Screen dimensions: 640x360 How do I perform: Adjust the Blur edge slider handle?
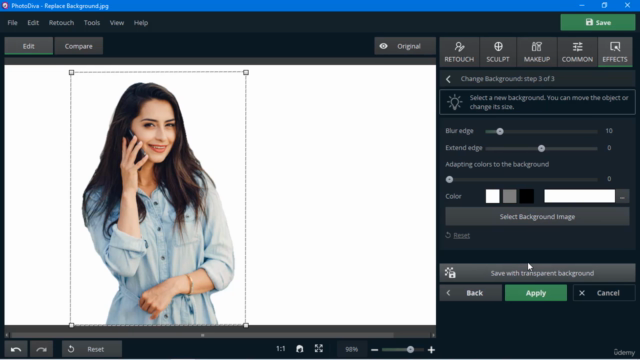tap(500, 131)
